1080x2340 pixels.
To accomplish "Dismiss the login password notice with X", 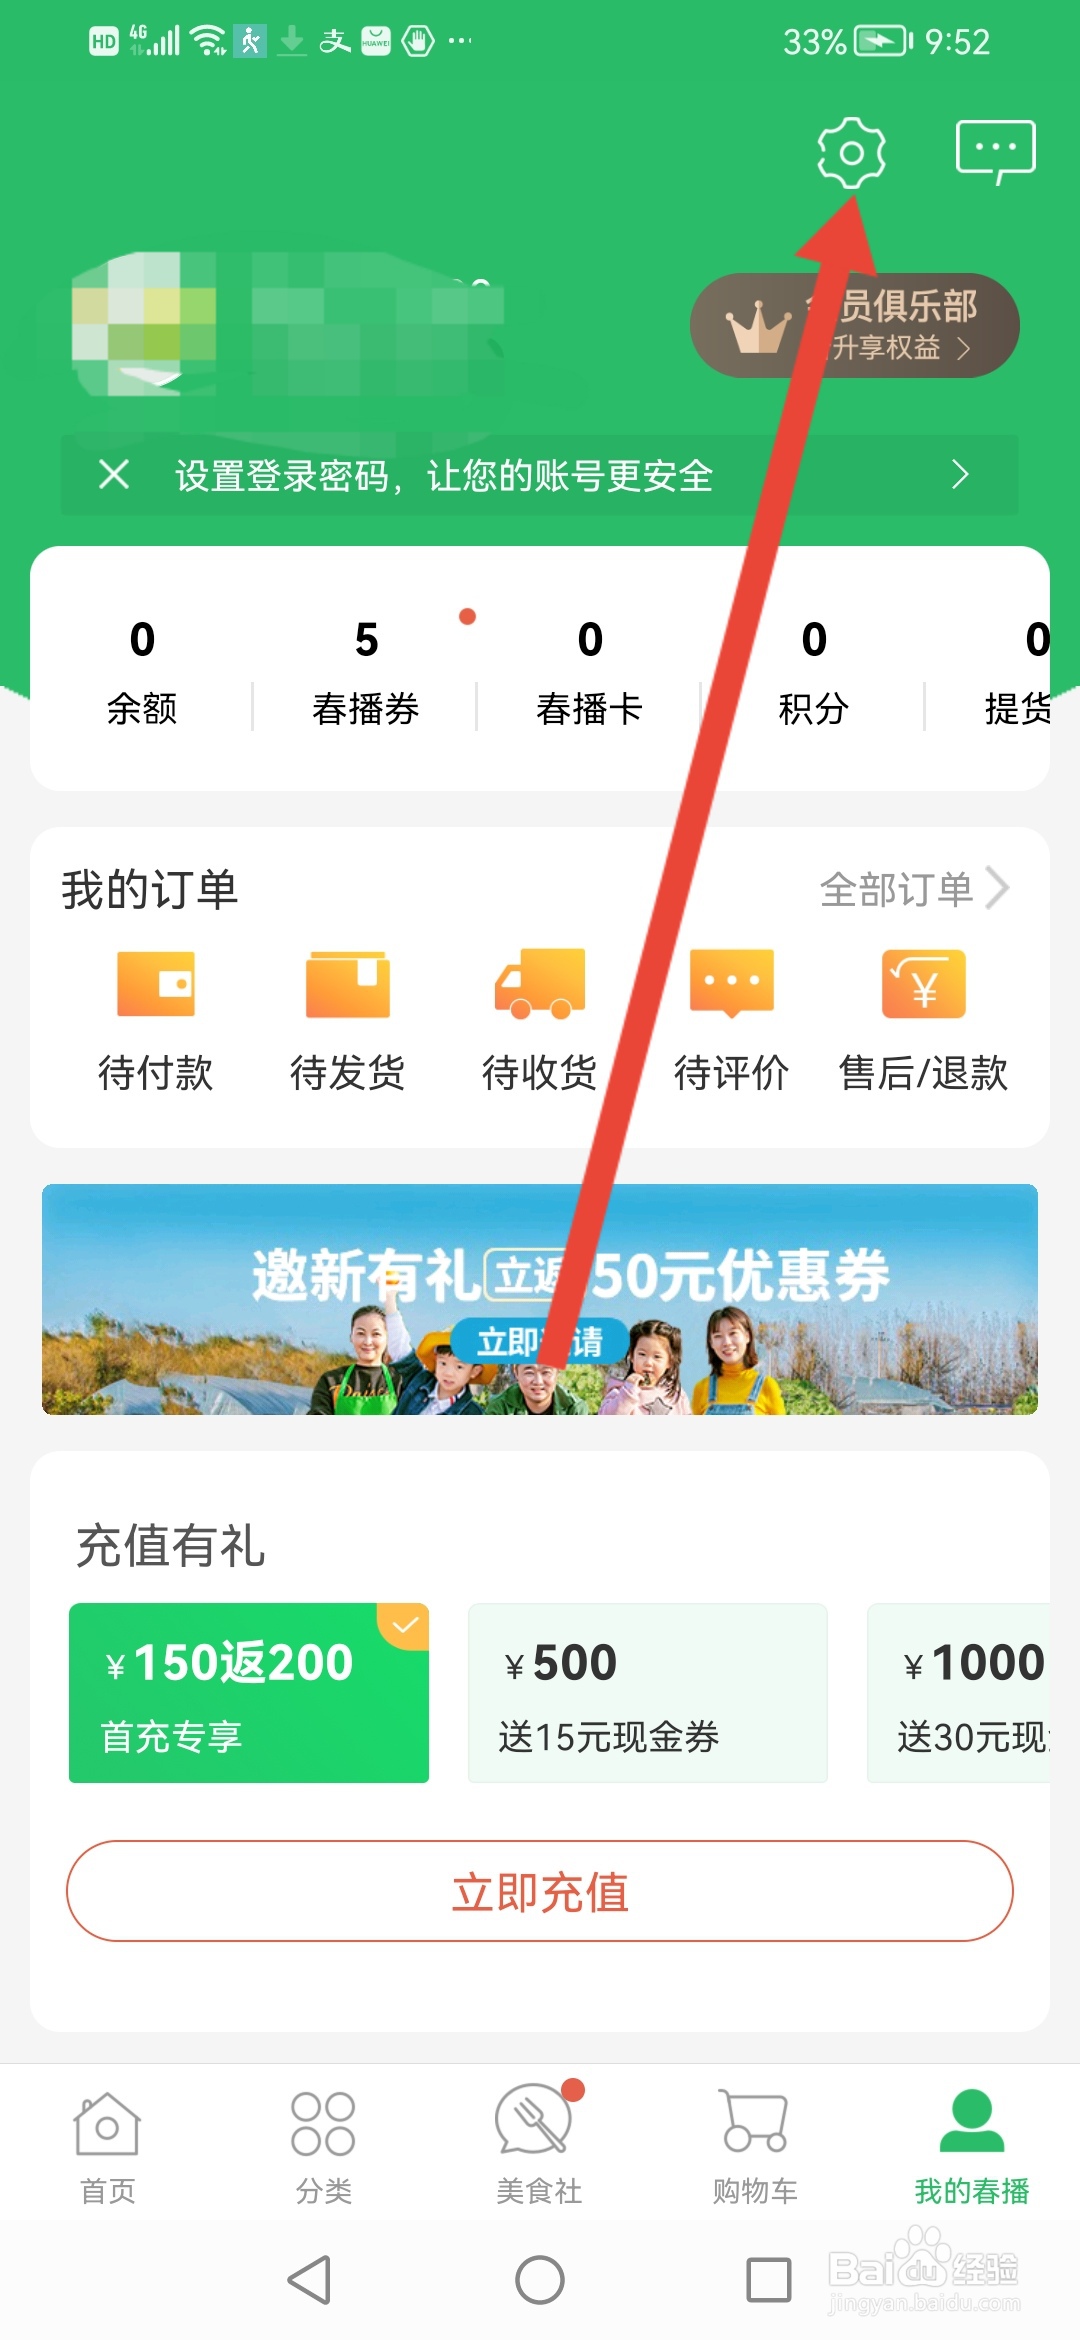I will point(115,474).
